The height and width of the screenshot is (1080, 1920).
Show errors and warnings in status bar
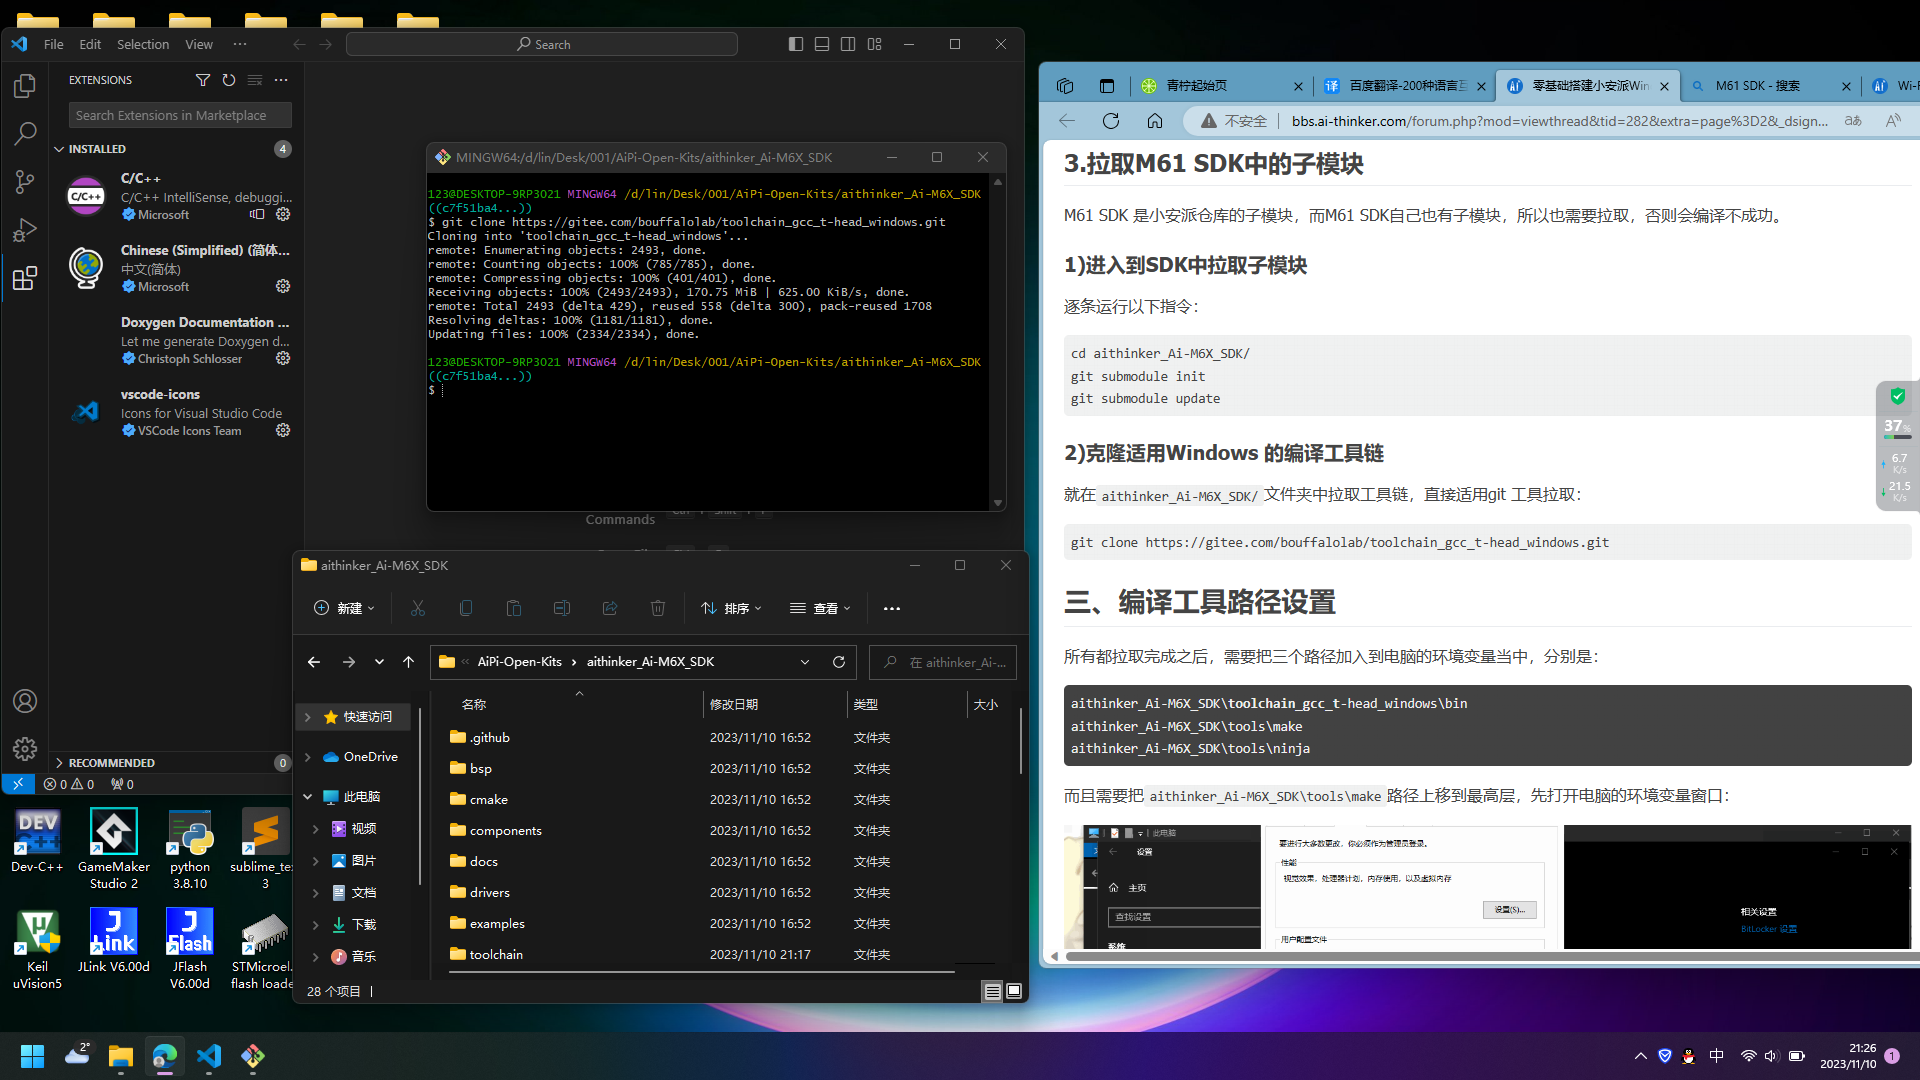click(69, 784)
